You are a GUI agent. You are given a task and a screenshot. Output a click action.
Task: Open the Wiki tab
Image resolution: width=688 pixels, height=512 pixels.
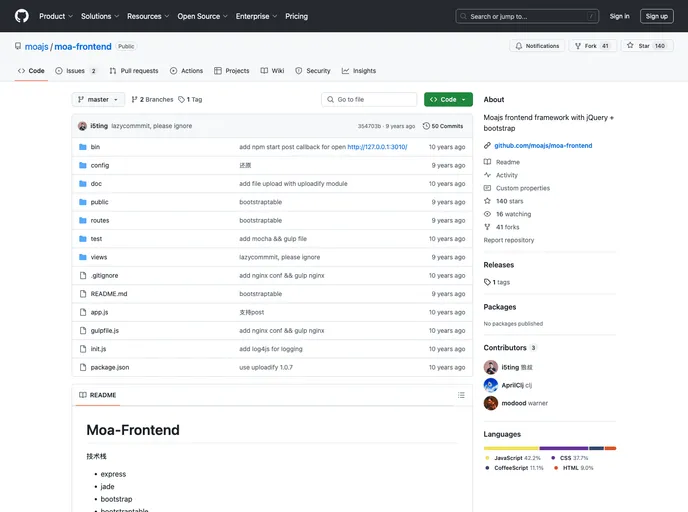click(272, 71)
